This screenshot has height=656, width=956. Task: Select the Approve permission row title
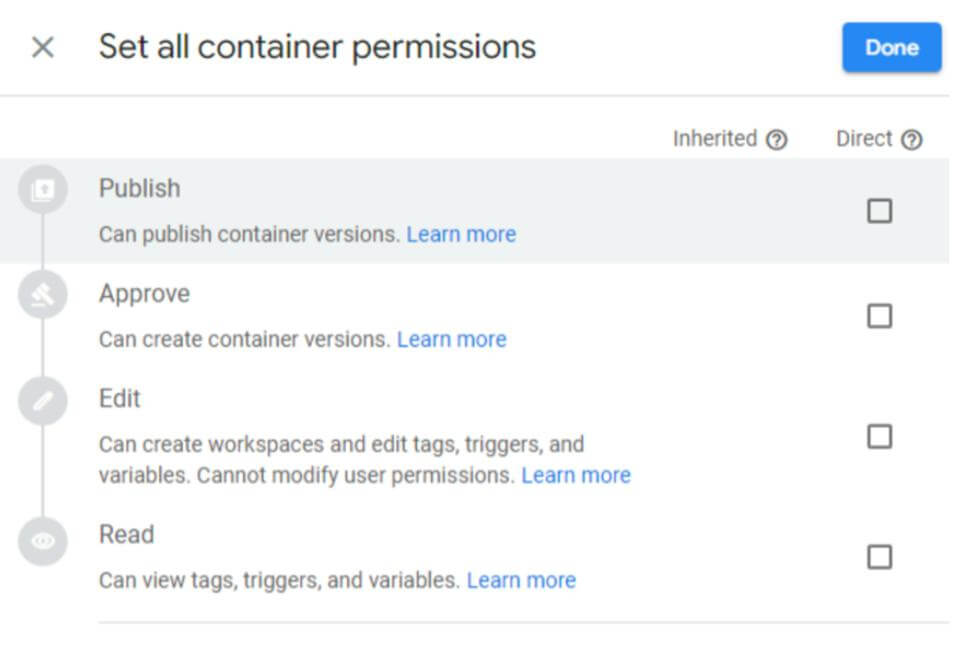tap(144, 293)
